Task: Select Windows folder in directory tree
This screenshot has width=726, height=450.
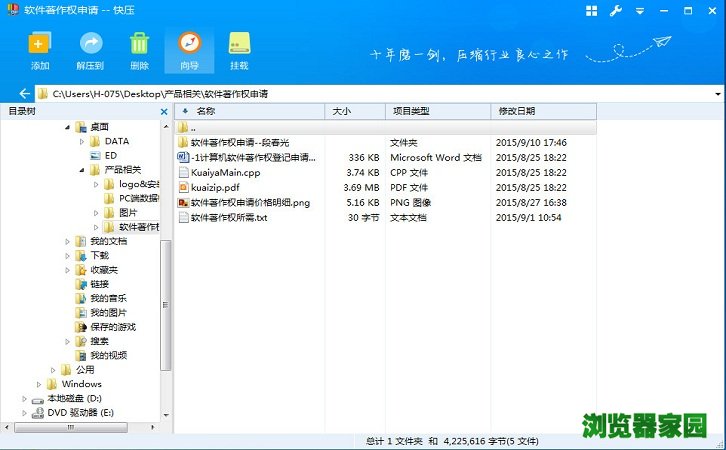Action: click(x=81, y=384)
